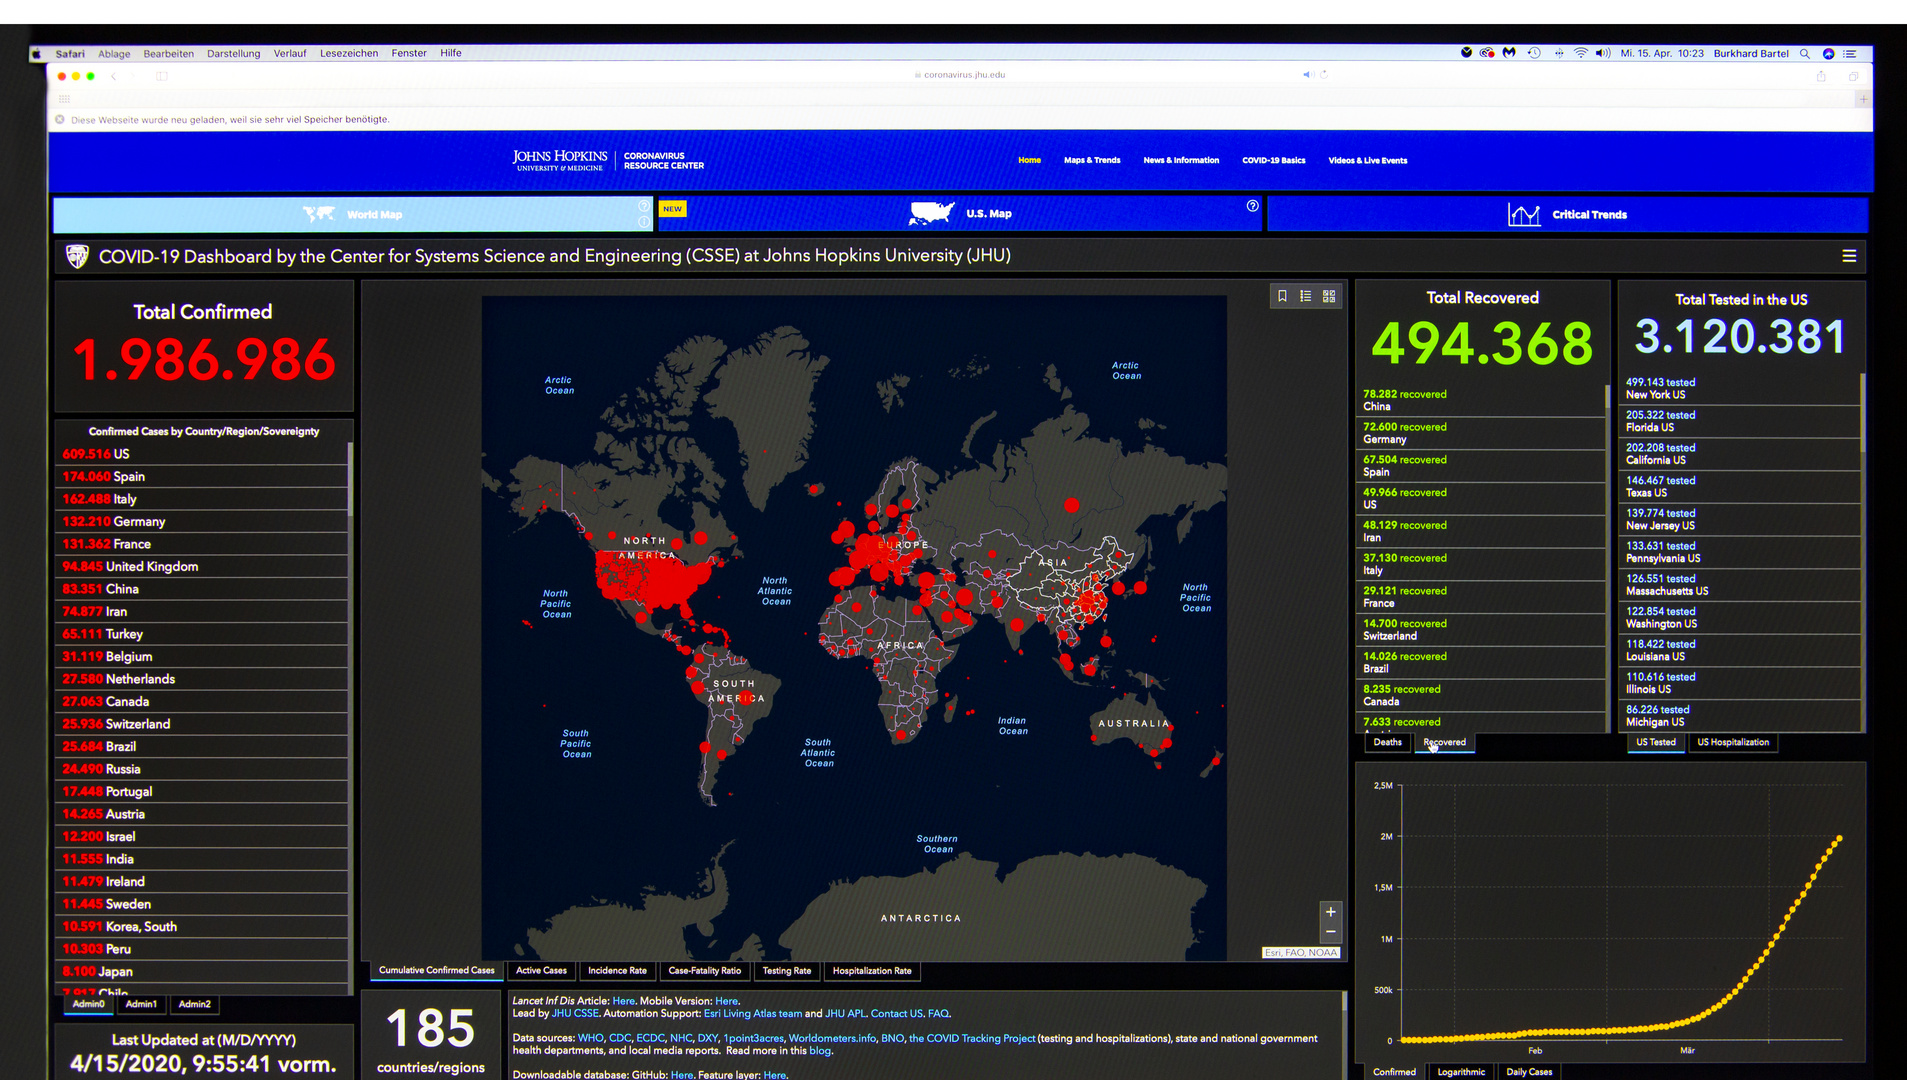1907x1080 pixels.
Task: Click the US tested list scrollbar
Action: [1862, 412]
